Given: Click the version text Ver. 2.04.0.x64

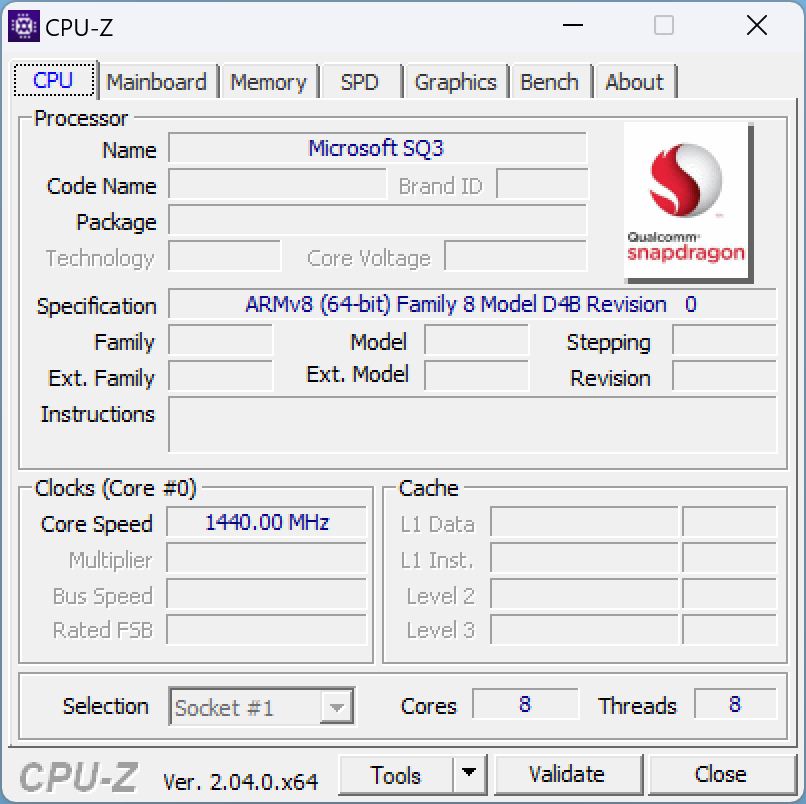Looking at the screenshot, I should point(241,782).
